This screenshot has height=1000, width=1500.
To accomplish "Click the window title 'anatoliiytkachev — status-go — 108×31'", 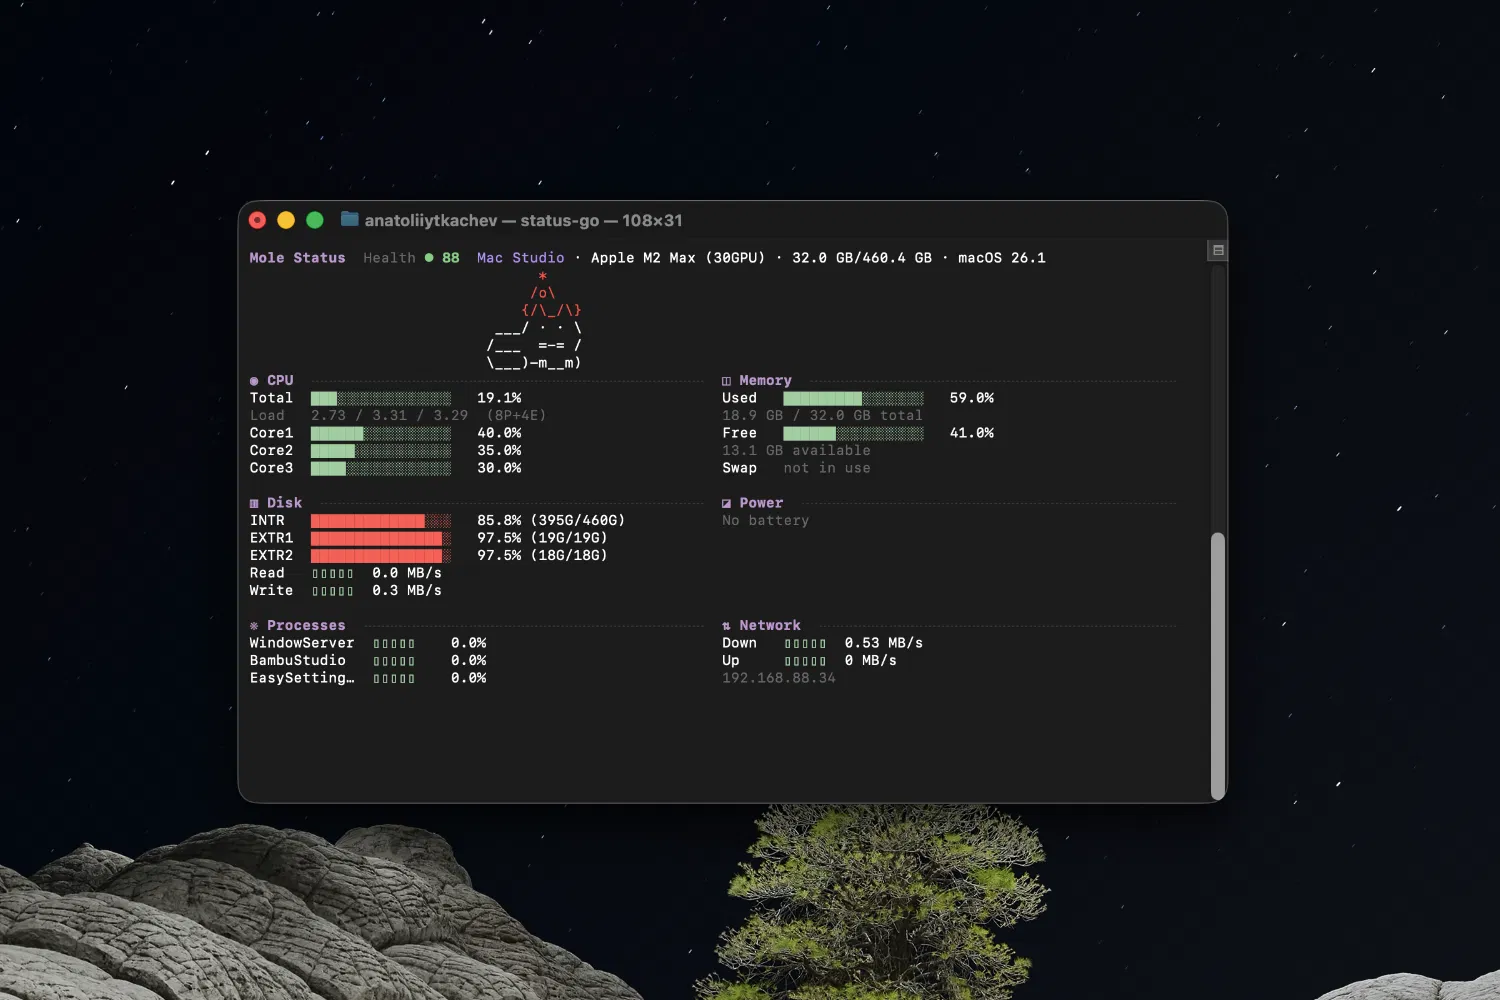I will pyautogui.click(x=523, y=220).
